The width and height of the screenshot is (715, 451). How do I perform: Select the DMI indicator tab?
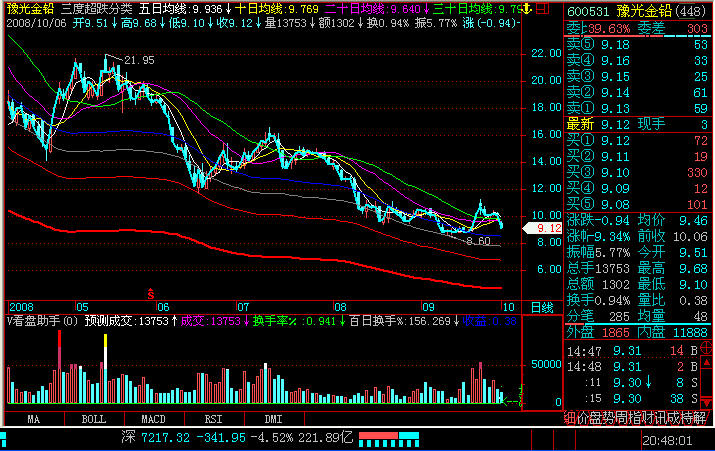coord(274,419)
